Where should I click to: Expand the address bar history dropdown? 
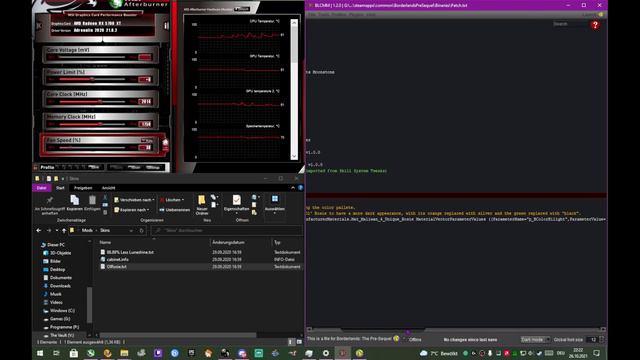(131, 231)
